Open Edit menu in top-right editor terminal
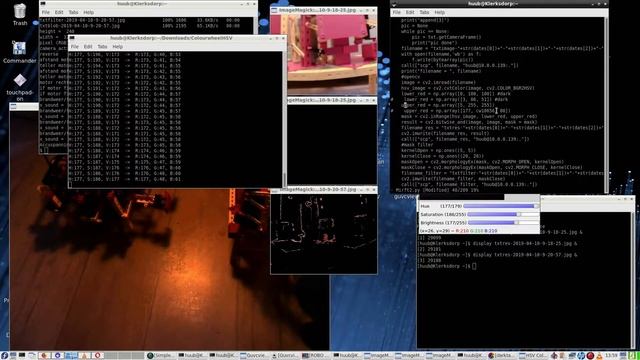640x360 pixels. coord(410,12)
